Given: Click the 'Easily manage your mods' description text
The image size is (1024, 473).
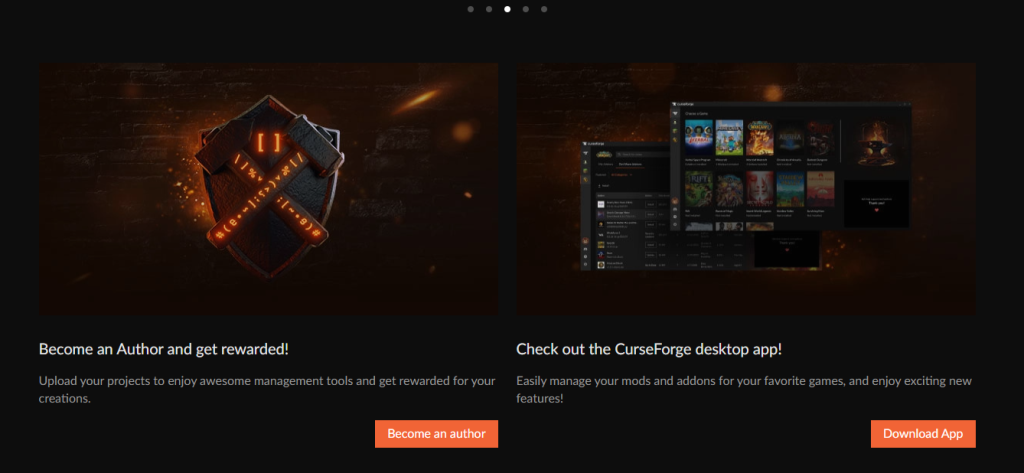Looking at the screenshot, I should 744,389.
